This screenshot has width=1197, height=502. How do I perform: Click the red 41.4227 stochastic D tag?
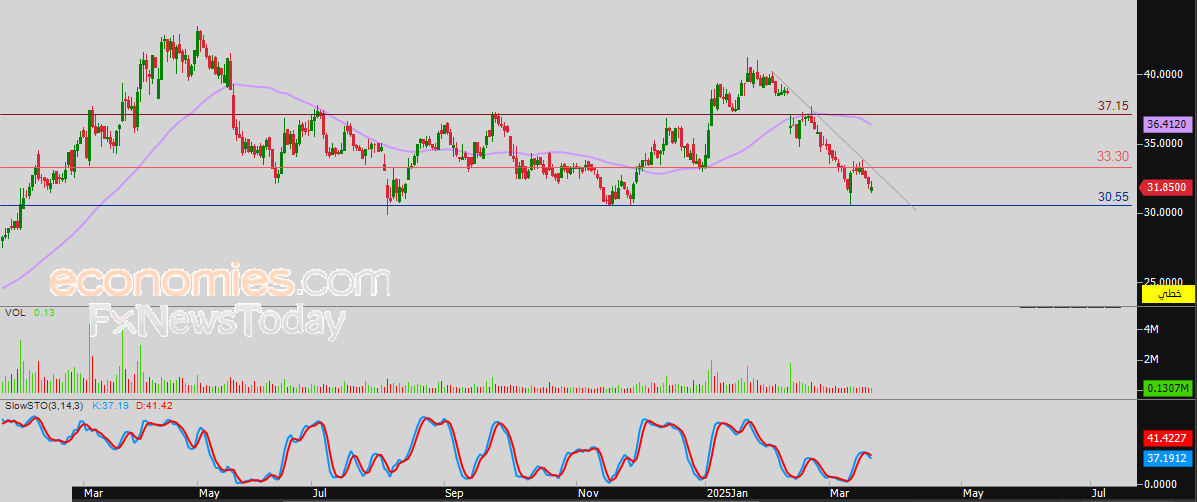pyautogui.click(x=1166, y=439)
